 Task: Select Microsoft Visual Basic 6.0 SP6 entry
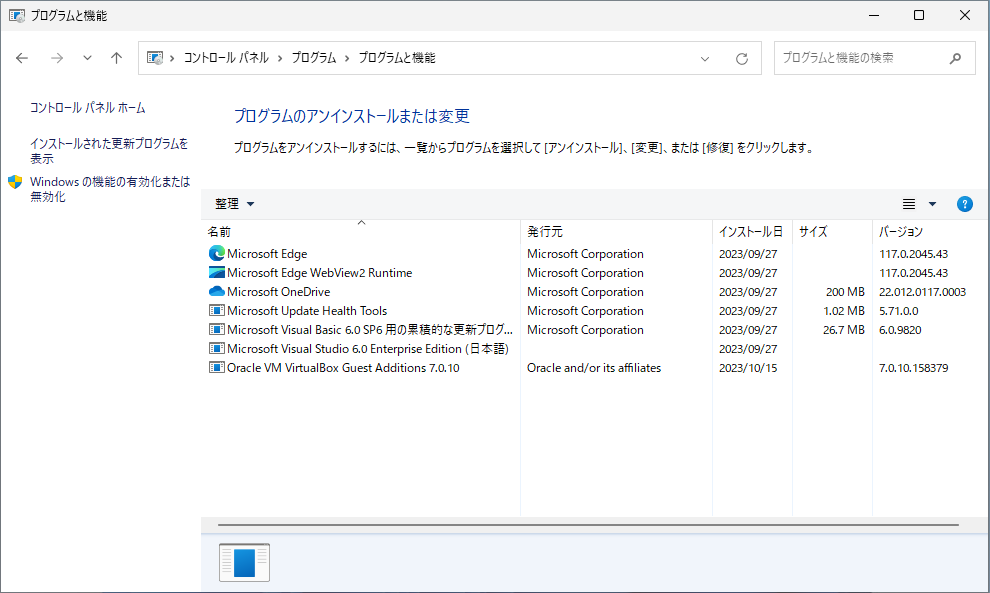pyautogui.click(x=369, y=330)
